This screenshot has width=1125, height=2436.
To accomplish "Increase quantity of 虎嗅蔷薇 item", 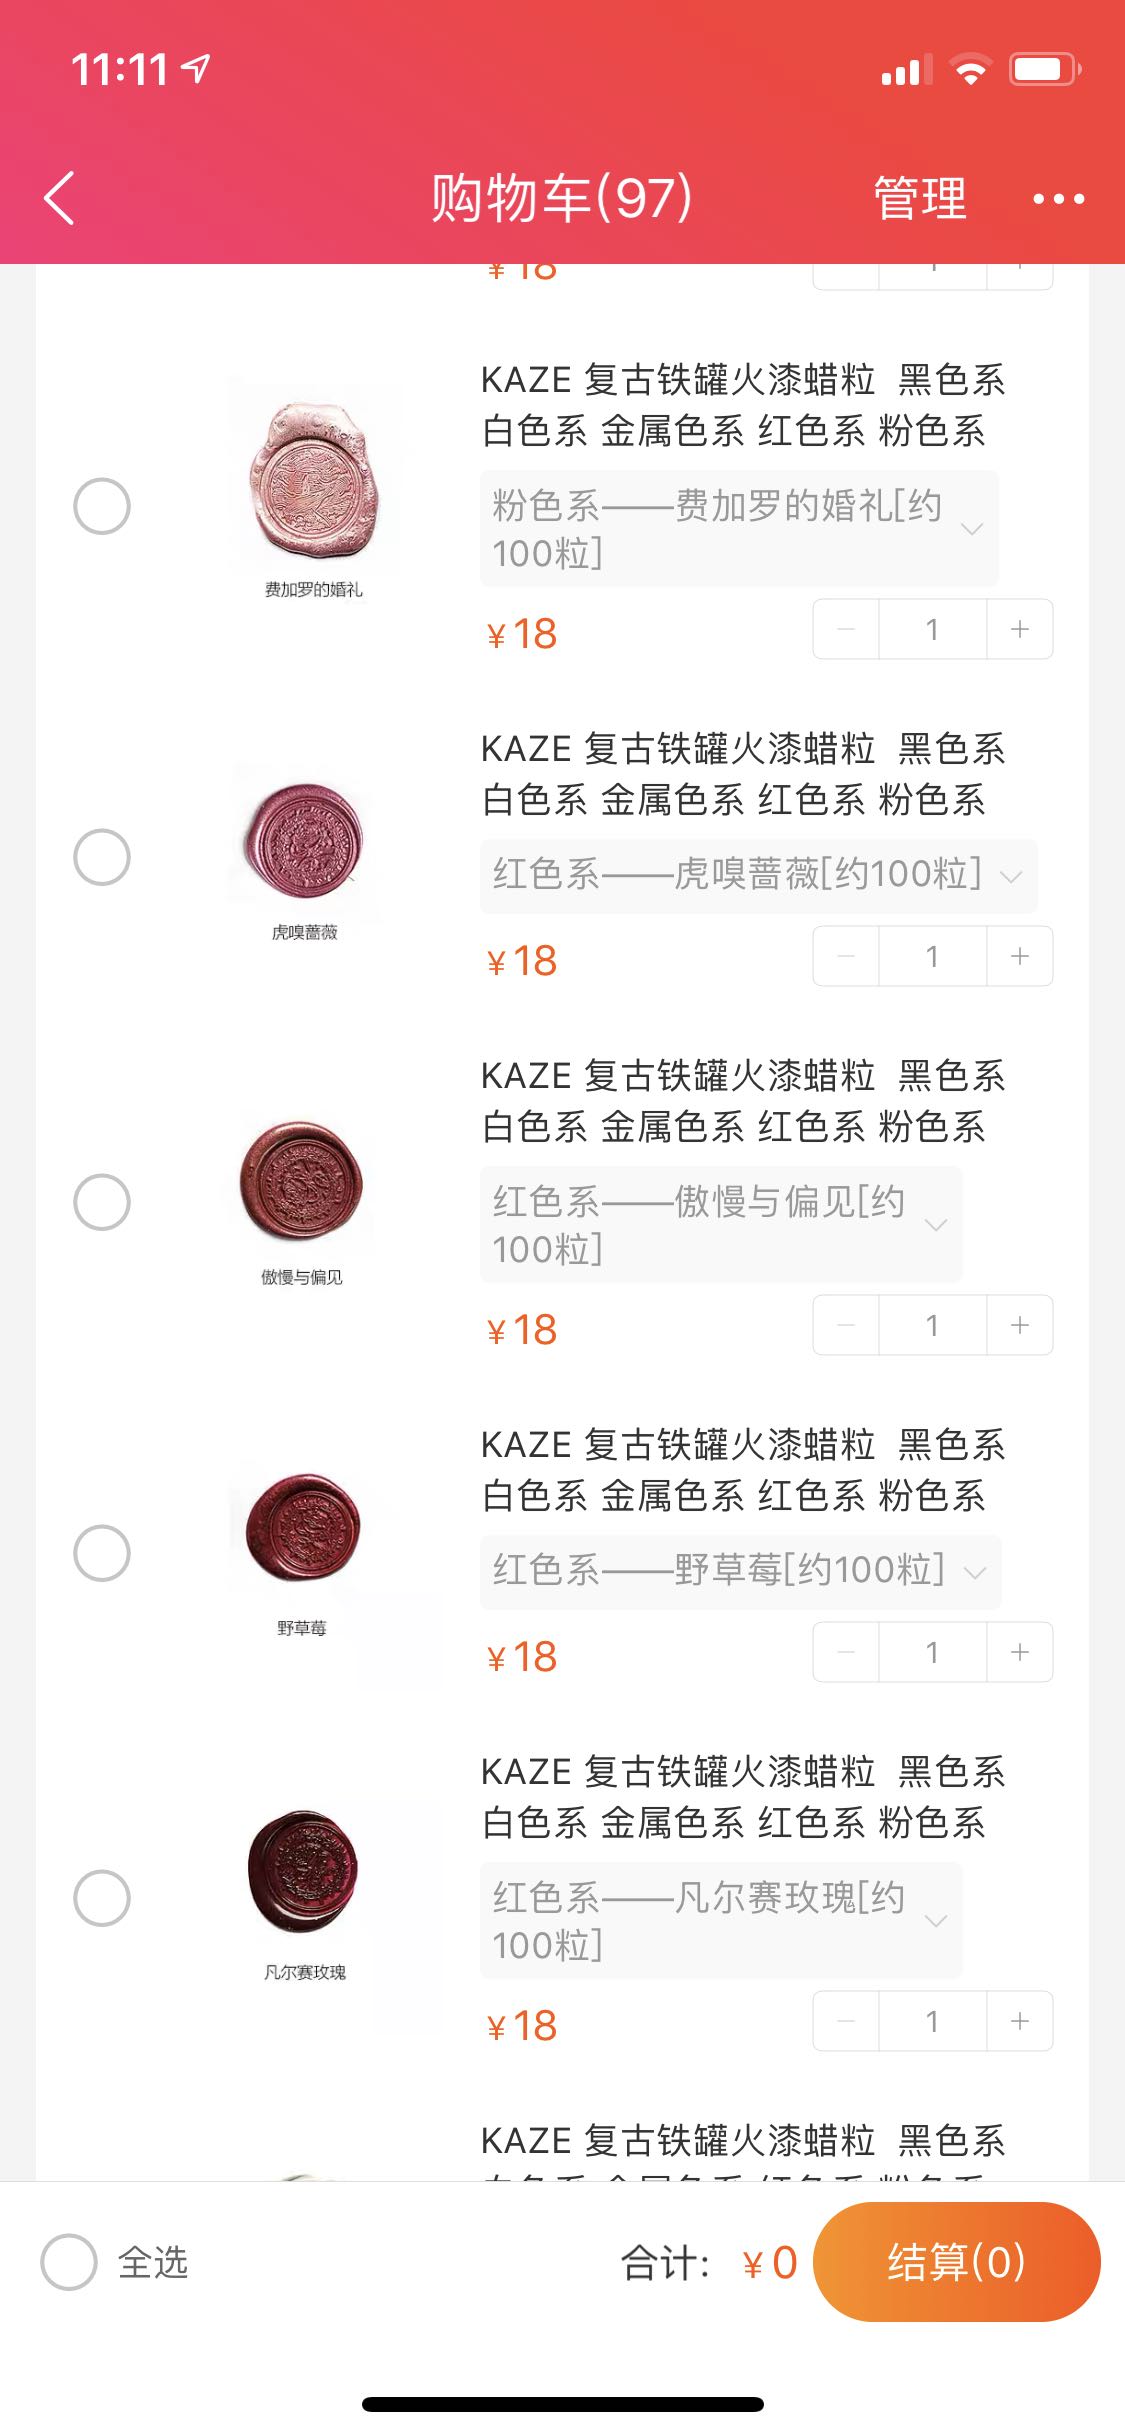I will pyautogui.click(x=1019, y=956).
